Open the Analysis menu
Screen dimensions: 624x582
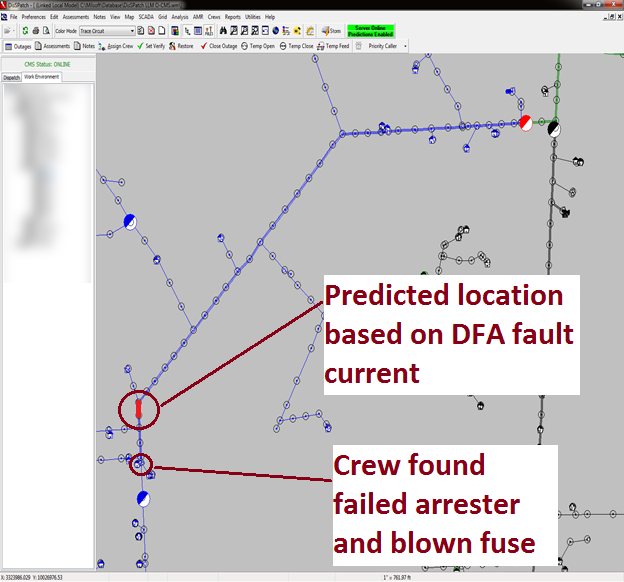180,17
